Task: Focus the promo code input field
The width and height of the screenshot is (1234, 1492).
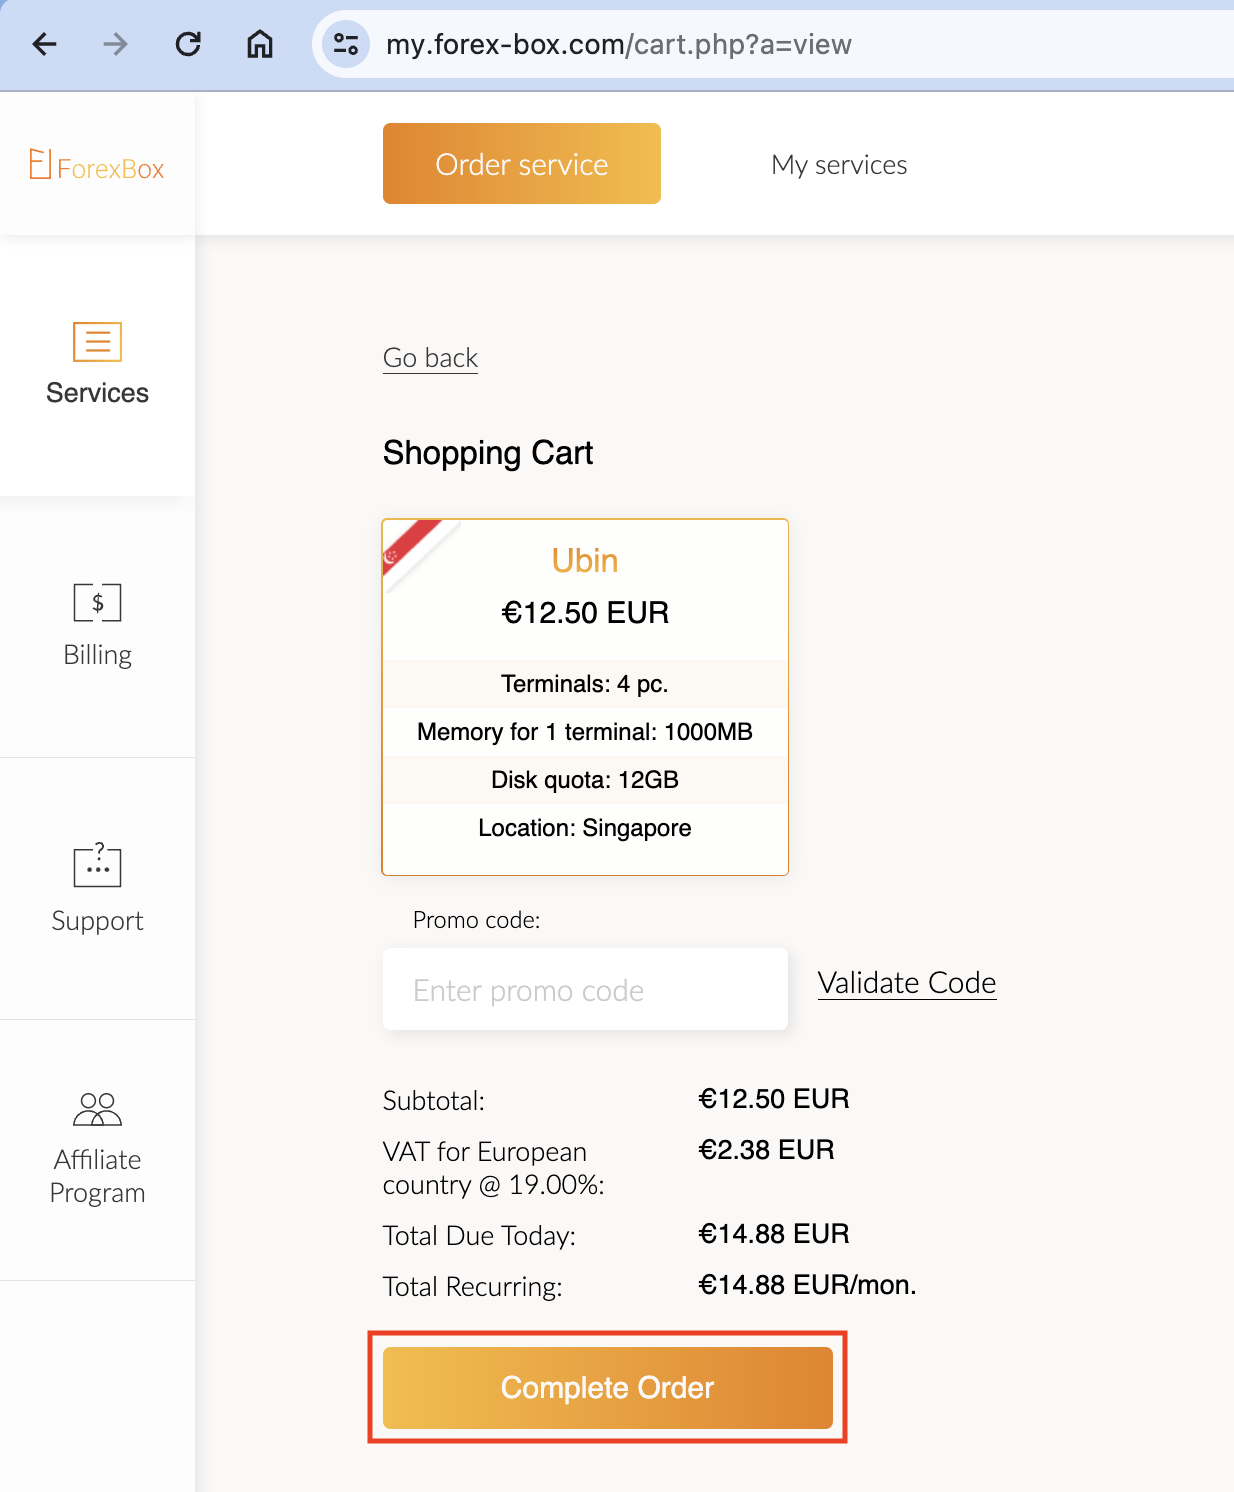Action: [x=585, y=990]
